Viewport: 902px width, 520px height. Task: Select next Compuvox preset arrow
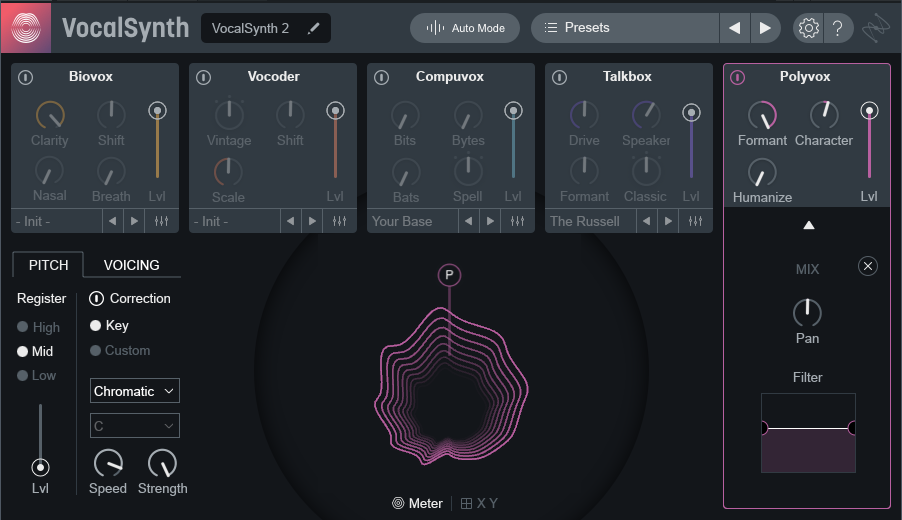490,221
